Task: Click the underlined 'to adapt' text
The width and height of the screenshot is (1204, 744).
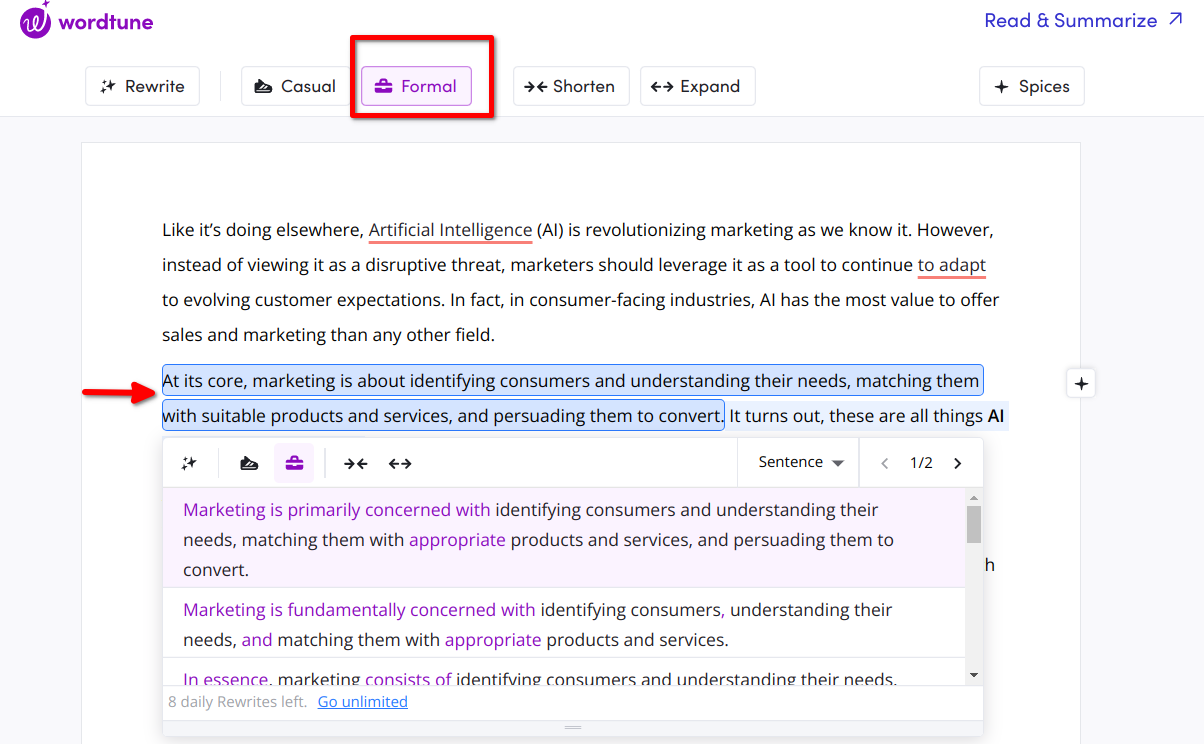Action: [x=952, y=265]
